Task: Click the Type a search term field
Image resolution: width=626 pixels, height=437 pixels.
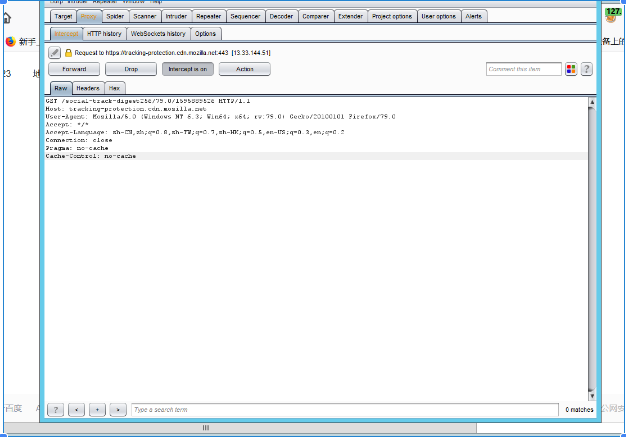Action: tap(345, 409)
